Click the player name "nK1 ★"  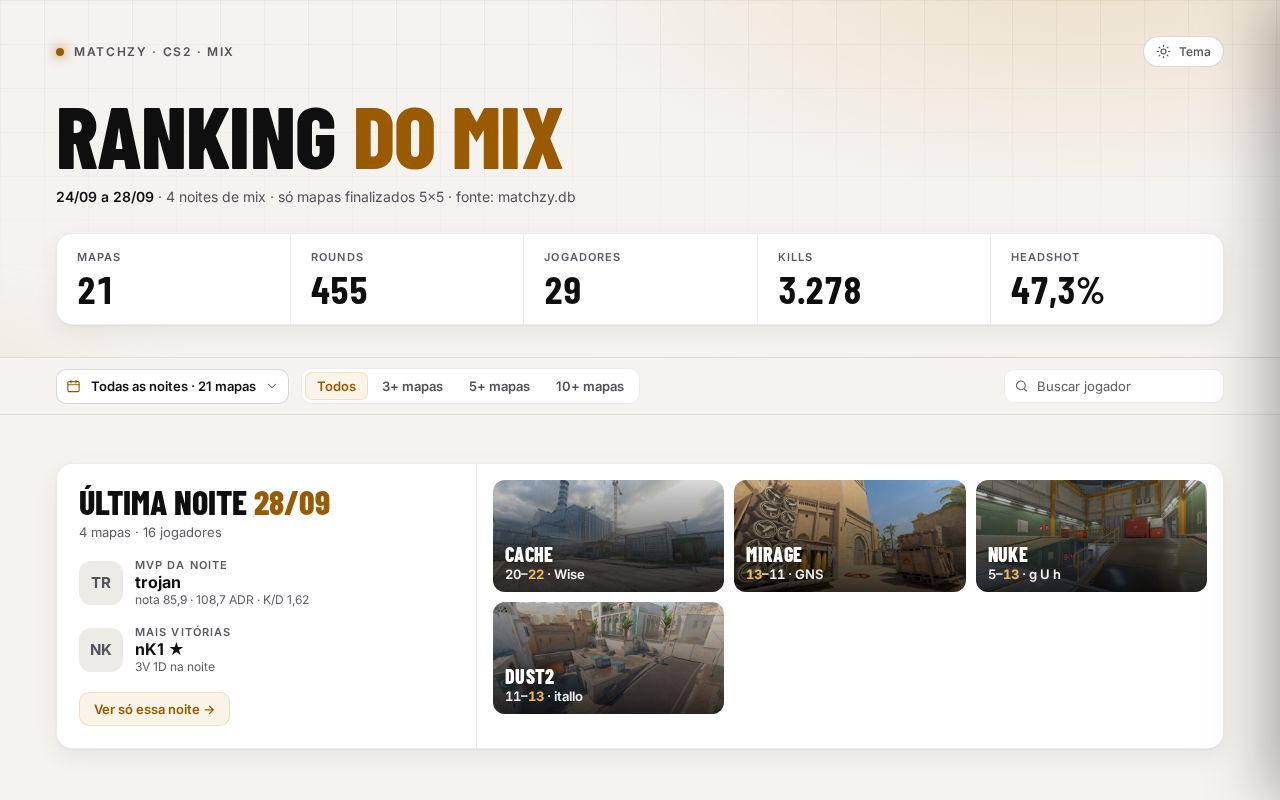[159, 649]
